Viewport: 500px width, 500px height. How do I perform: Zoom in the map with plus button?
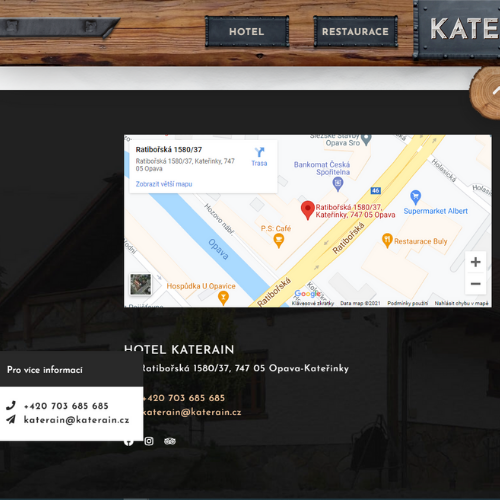475,262
